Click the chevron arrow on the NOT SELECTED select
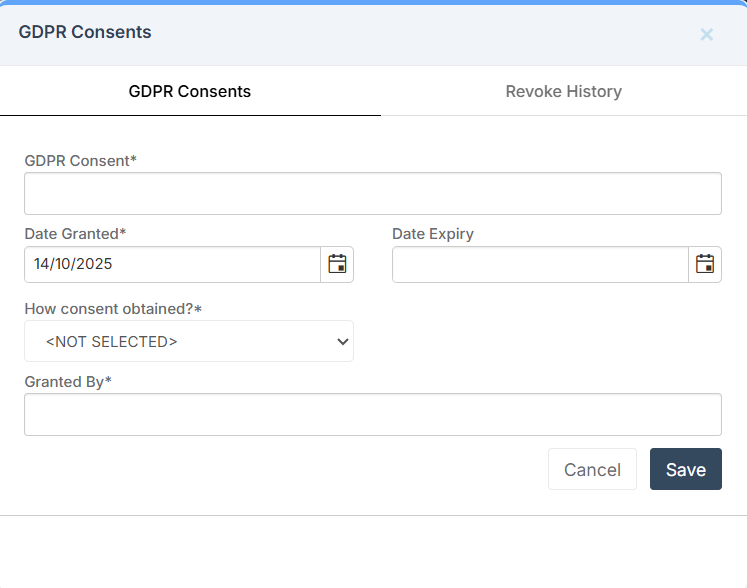The width and height of the screenshot is (747, 588). point(343,341)
